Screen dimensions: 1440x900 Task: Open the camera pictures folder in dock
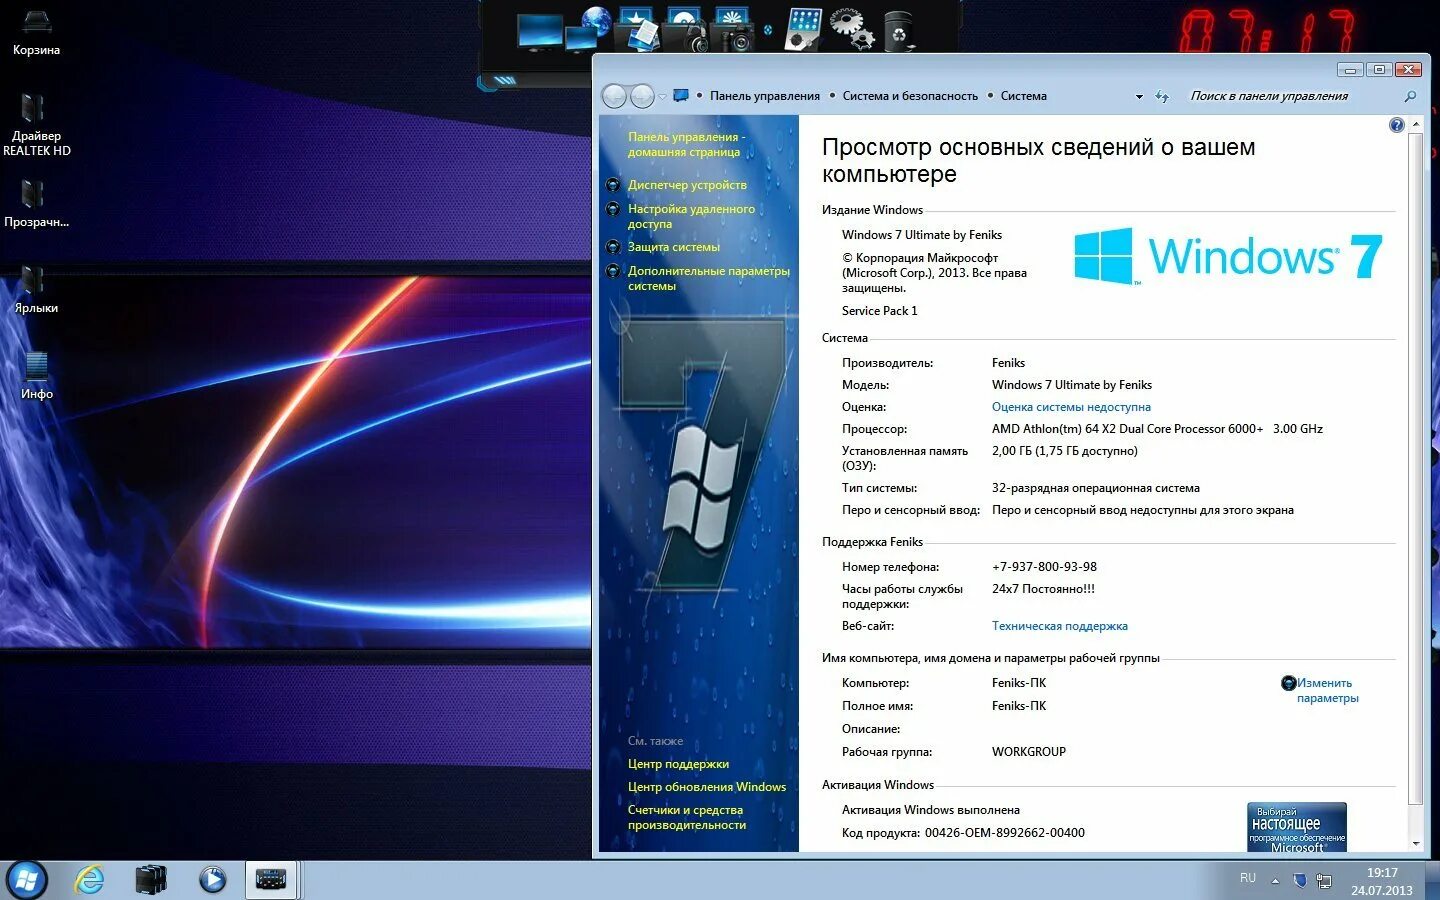(x=734, y=28)
